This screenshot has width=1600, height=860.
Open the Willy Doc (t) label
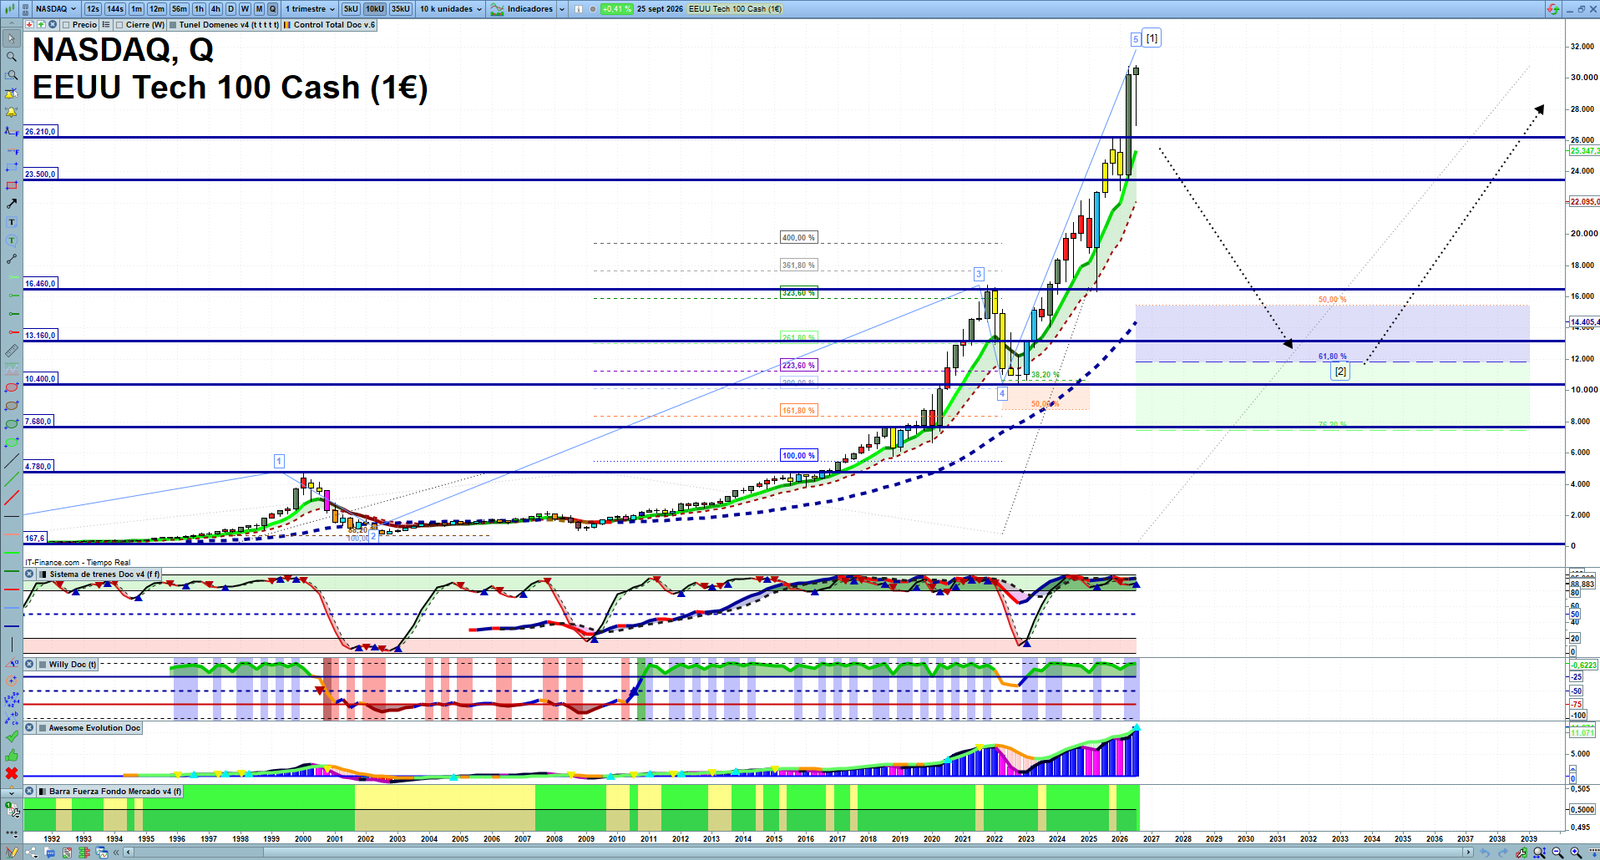[68, 664]
